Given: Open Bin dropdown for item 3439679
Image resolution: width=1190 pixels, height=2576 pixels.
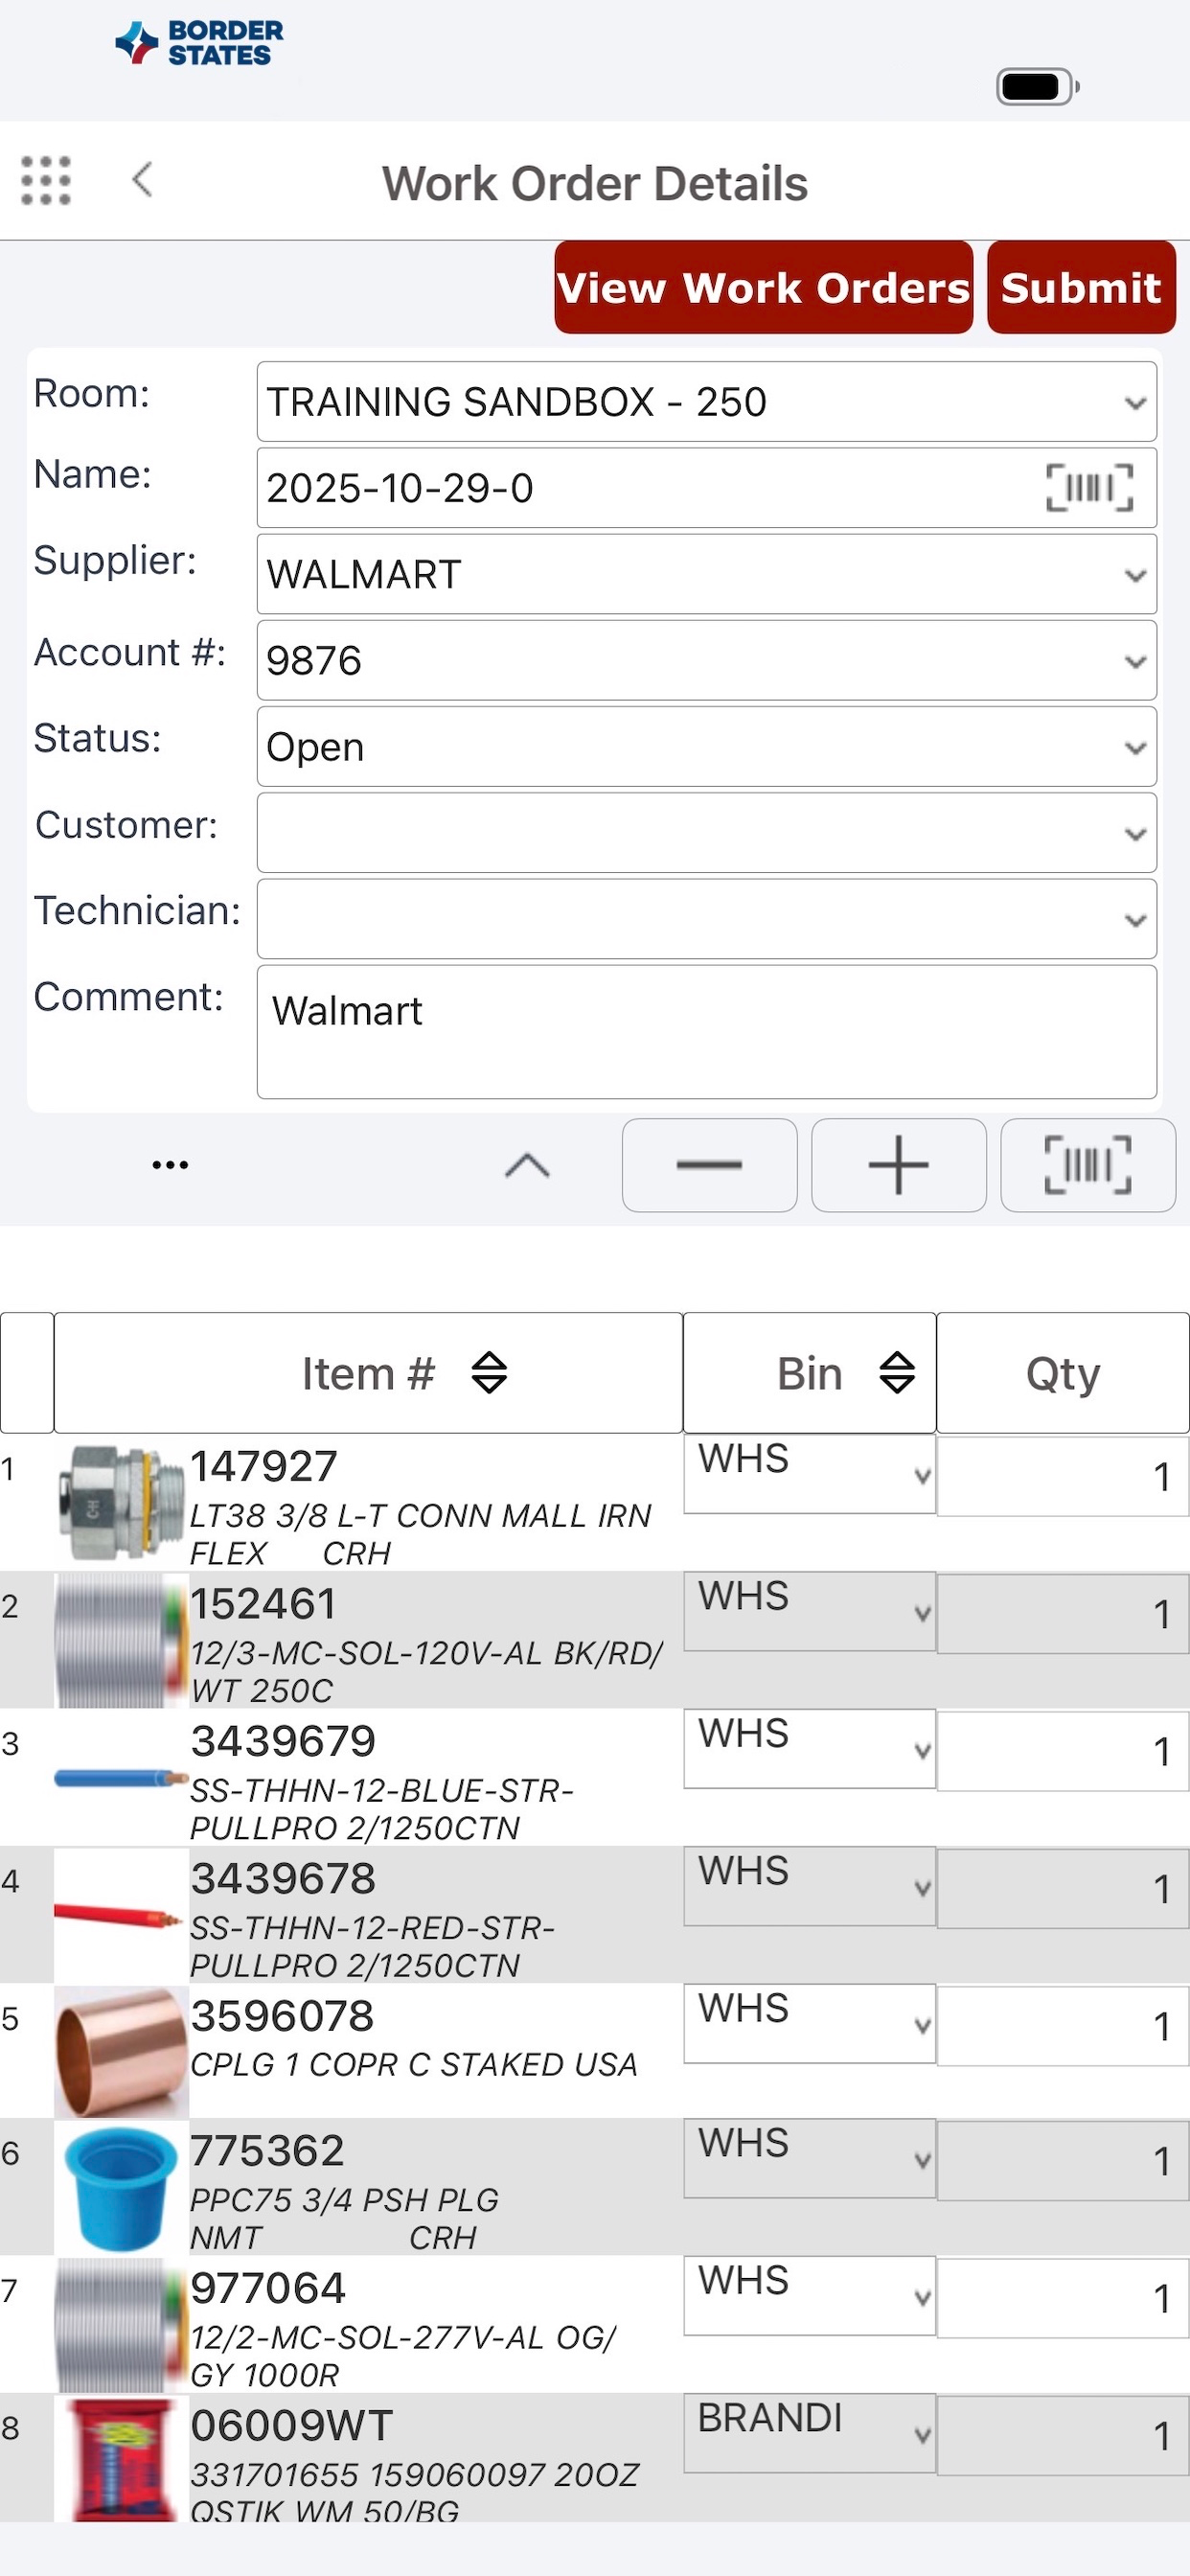Looking at the screenshot, I should click(810, 1748).
